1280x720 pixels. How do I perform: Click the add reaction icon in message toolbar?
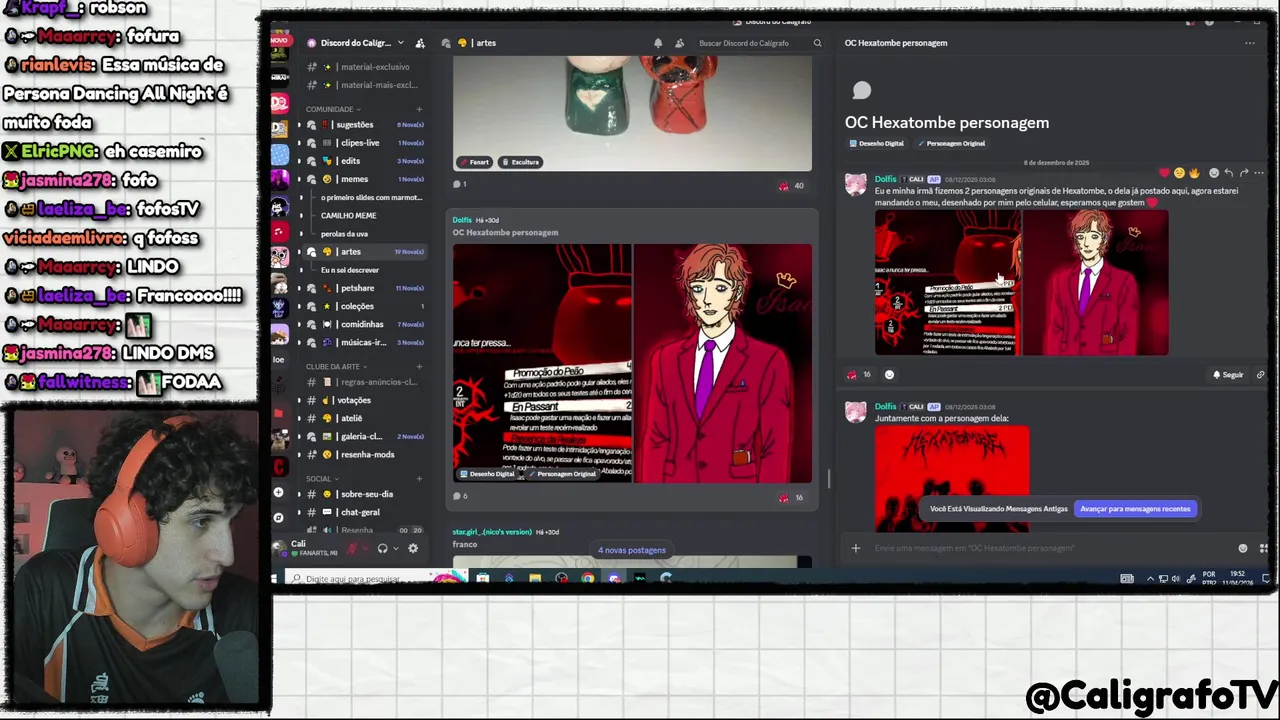tap(1214, 173)
